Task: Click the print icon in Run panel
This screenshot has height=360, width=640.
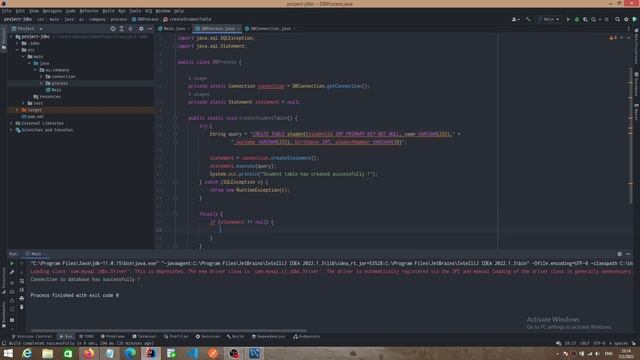Action: click(22, 298)
